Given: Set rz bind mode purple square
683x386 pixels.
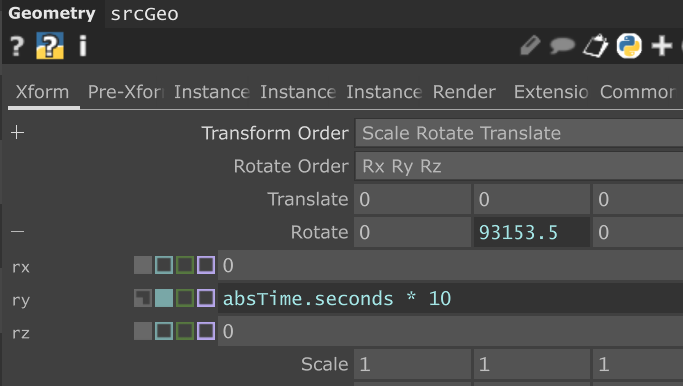Looking at the screenshot, I should (206, 332).
